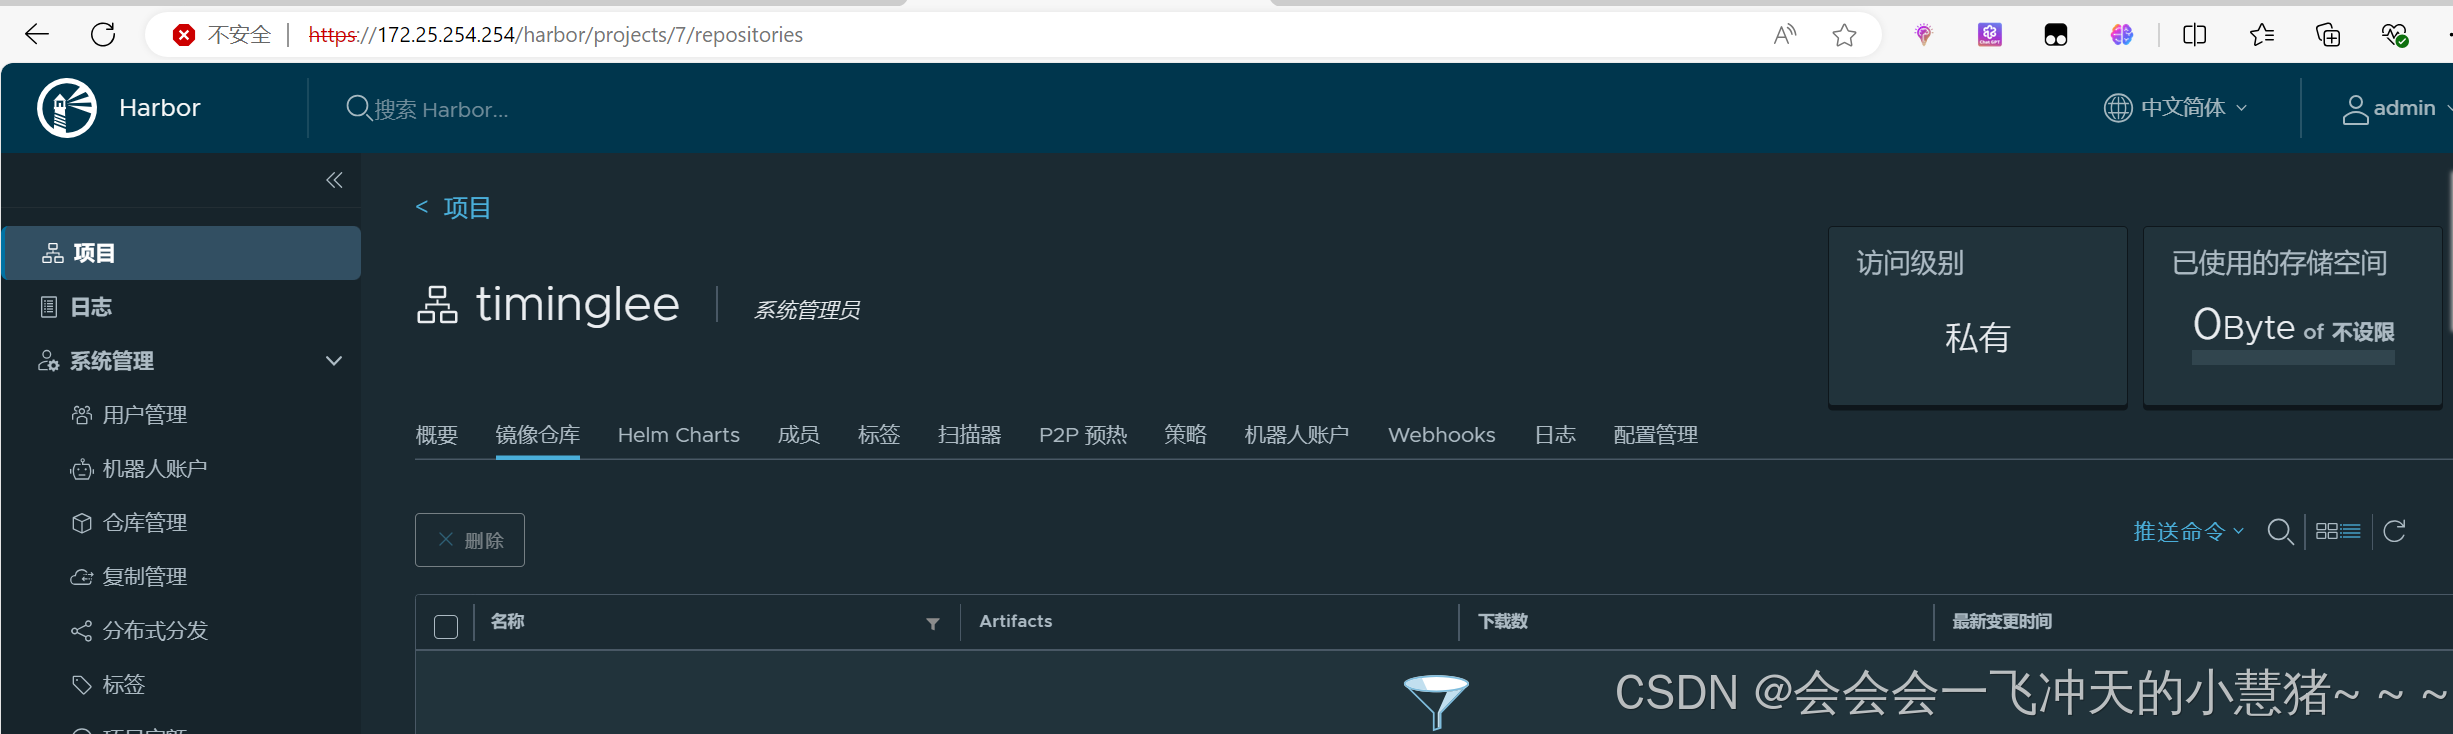2453x734 pixels.
Task: Click the 删除 button
Action: pyautogui.click(x=470, y=540)
